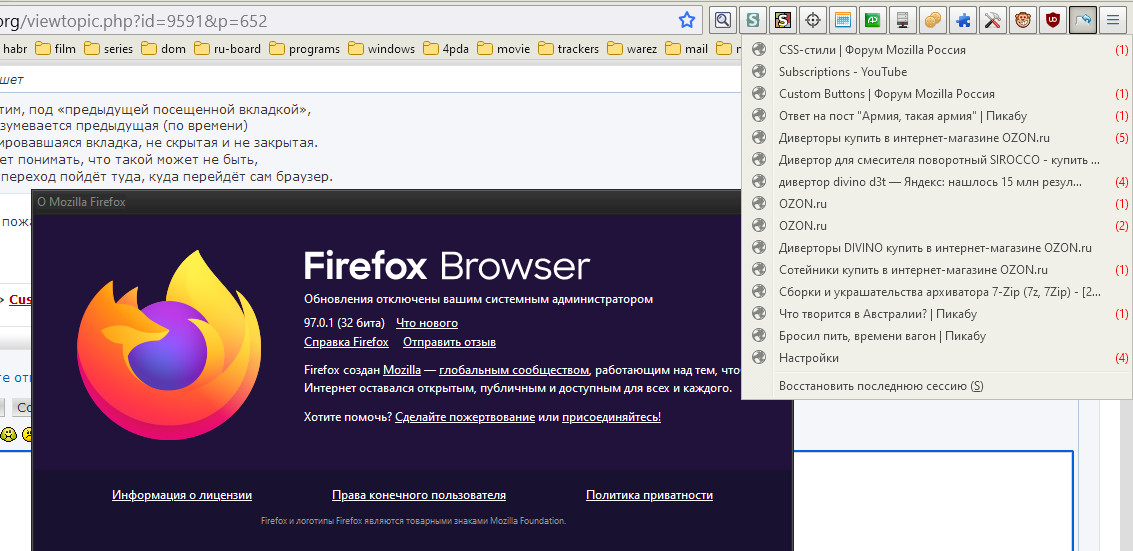Reopen 'Что творится в Австралии? | Пикабу'

[937, 314]
